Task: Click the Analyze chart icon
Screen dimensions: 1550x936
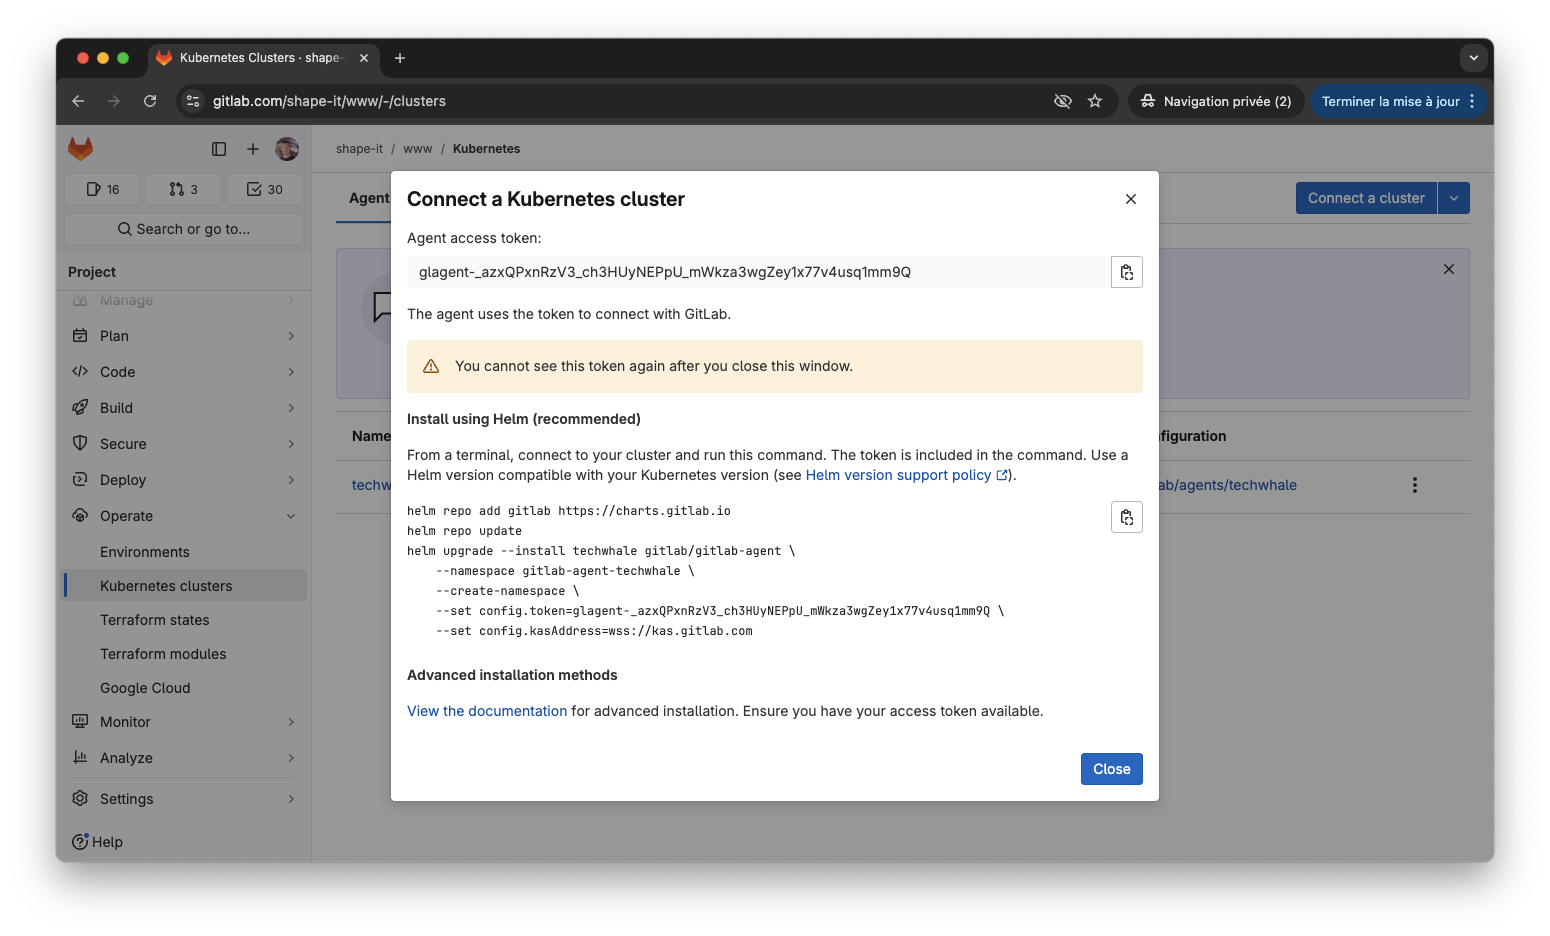Action: click(x=80, y=757)
